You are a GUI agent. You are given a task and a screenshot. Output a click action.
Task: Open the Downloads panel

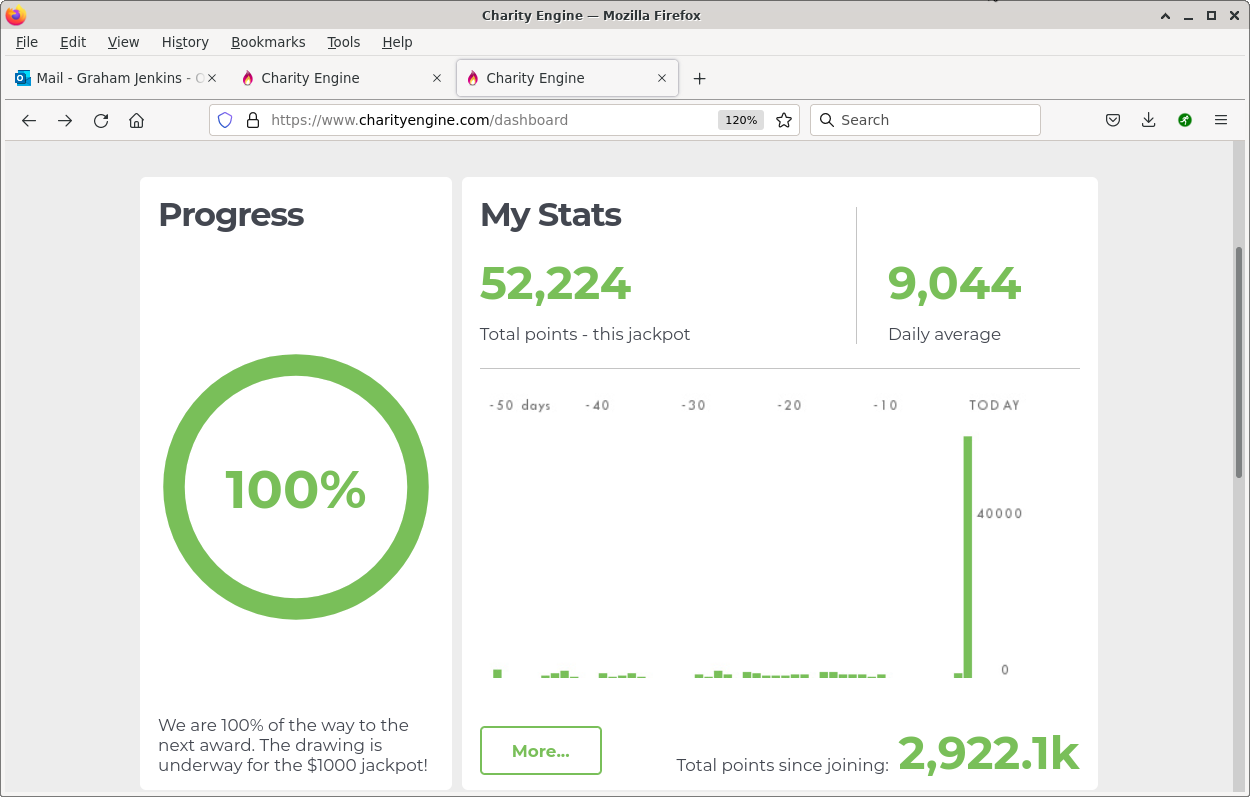point(1149,120)
